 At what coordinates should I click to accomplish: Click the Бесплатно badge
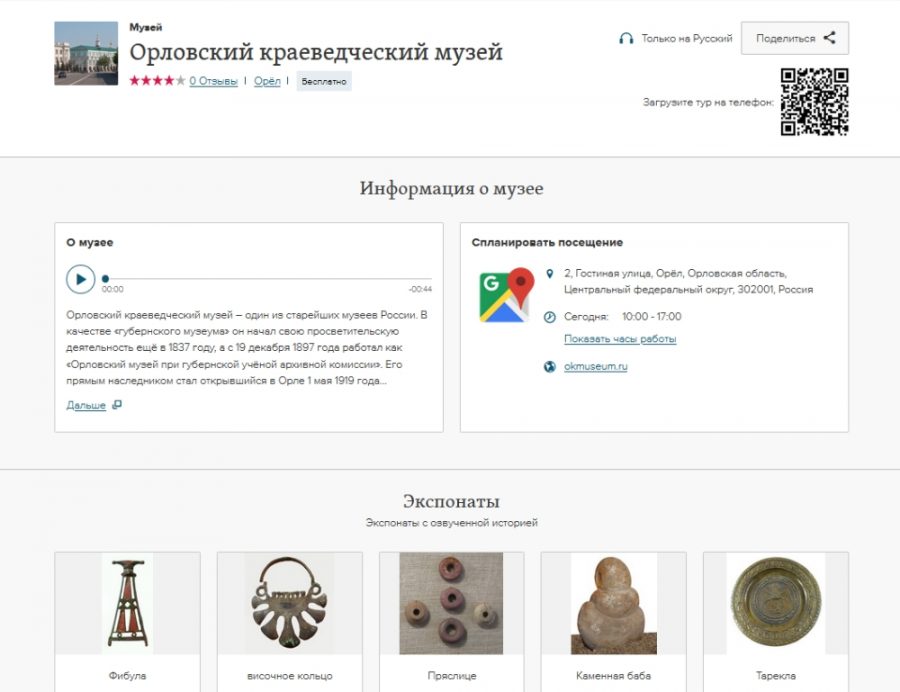tap(324, 81)
